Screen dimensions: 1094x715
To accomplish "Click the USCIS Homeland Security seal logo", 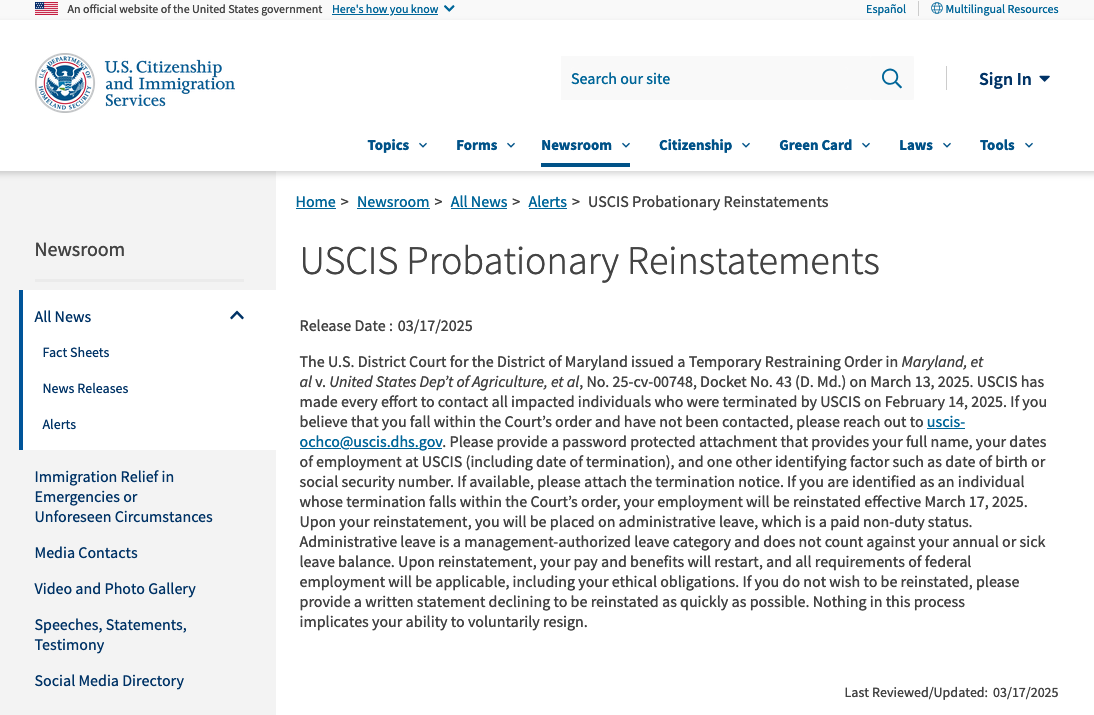I will (x=65, y=83).
